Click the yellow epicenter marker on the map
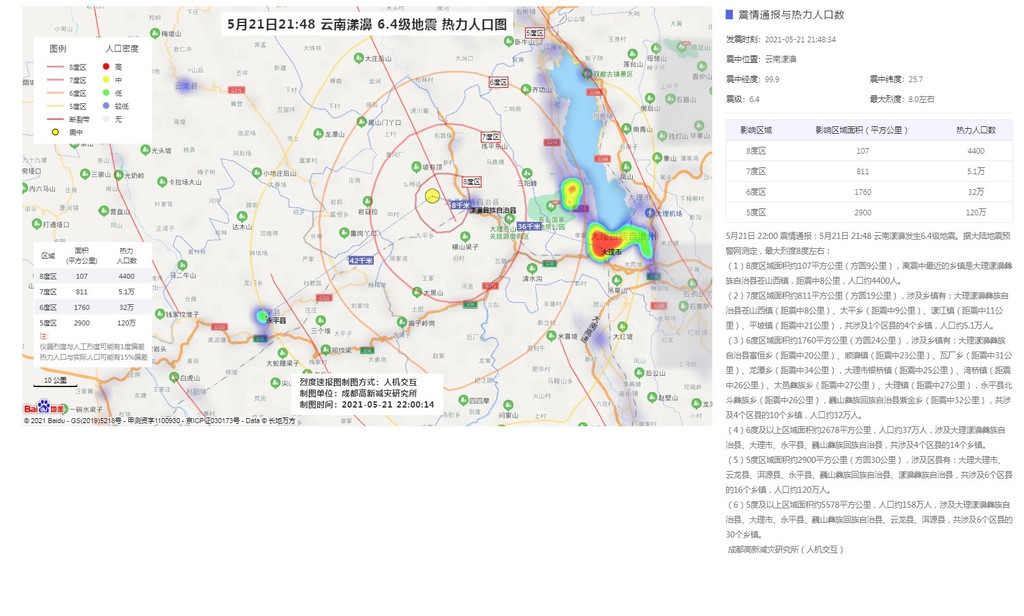Screen dimensions: 1024x616 pos(432,197)
